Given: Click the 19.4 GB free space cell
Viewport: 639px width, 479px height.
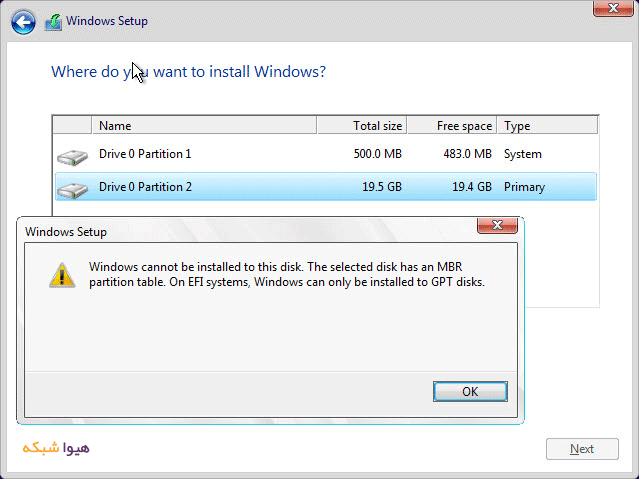Looking at the screenshot, I should (x=468, y=187).
